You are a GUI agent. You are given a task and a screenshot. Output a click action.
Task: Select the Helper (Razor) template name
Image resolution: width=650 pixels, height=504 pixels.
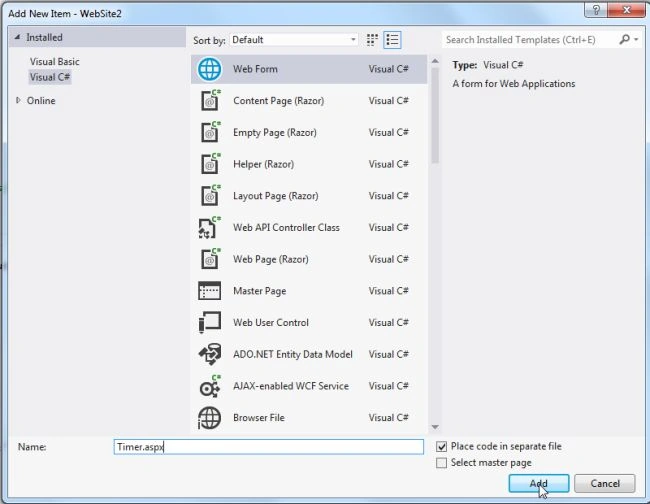(x=264, y=164)
